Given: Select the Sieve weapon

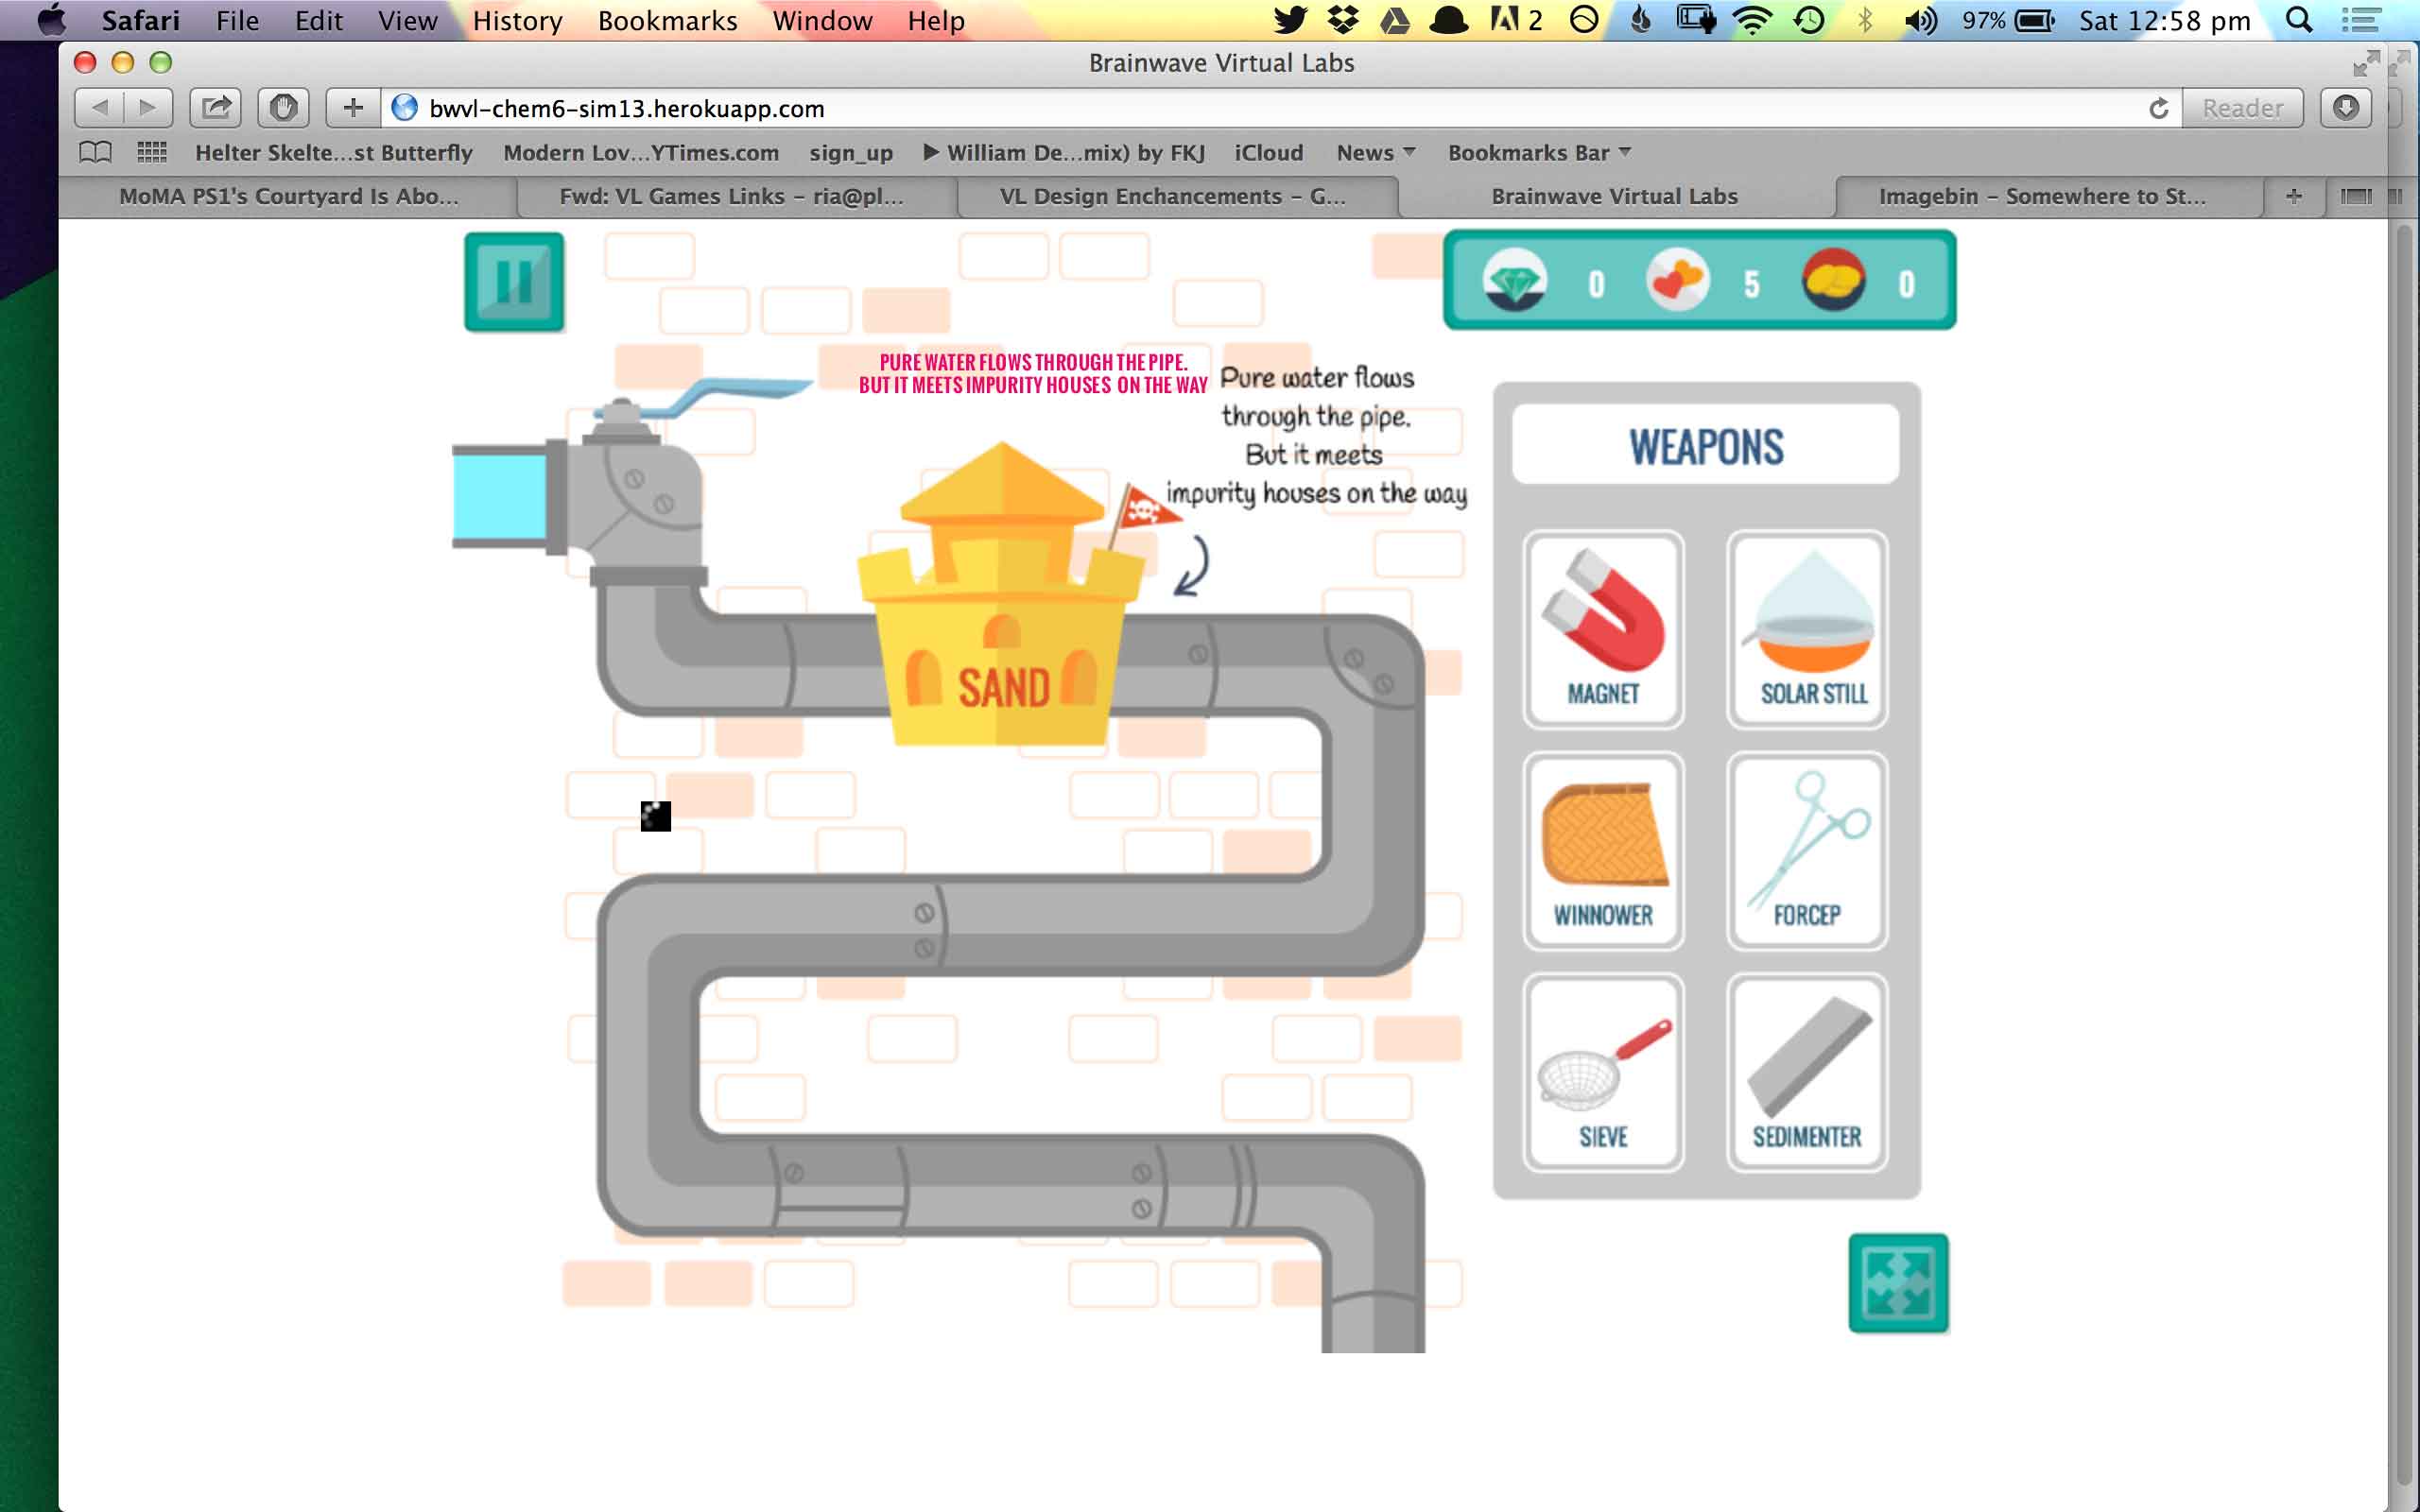Looking at the screenshot, I should click(1603, 1073).
